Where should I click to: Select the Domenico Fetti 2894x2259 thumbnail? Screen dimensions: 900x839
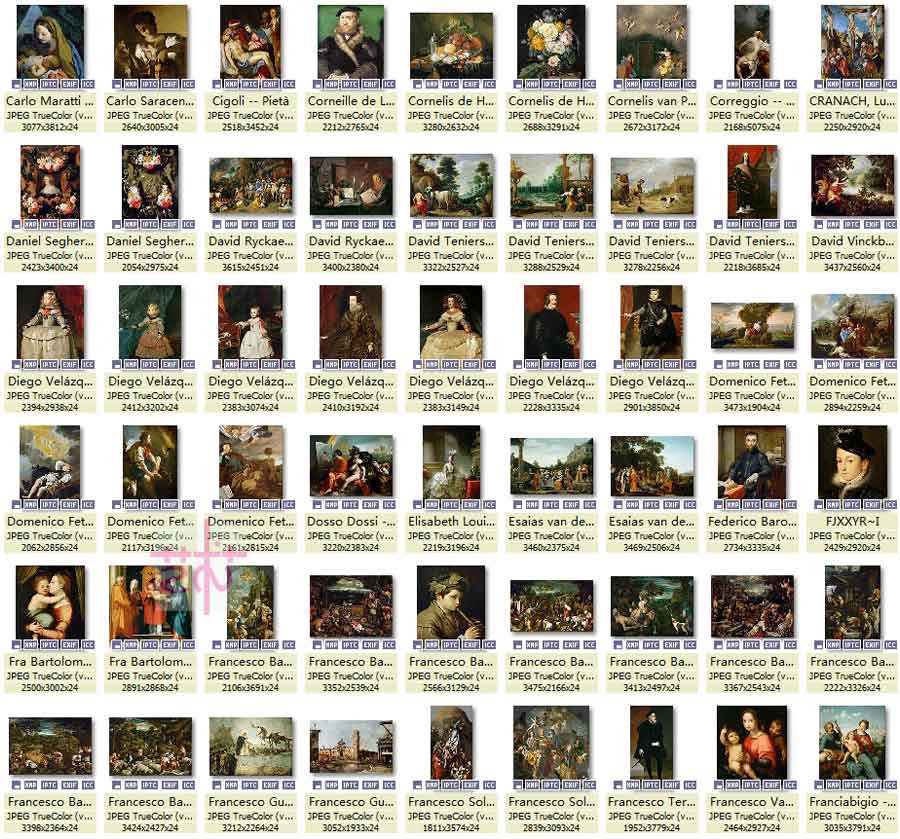click(x=852, y=325)
